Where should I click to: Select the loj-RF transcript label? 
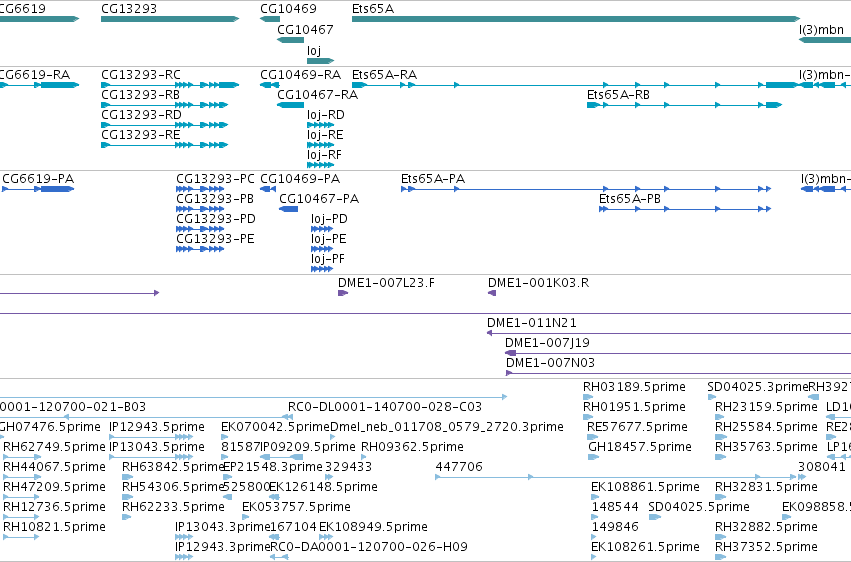click(x=325, y=155)
